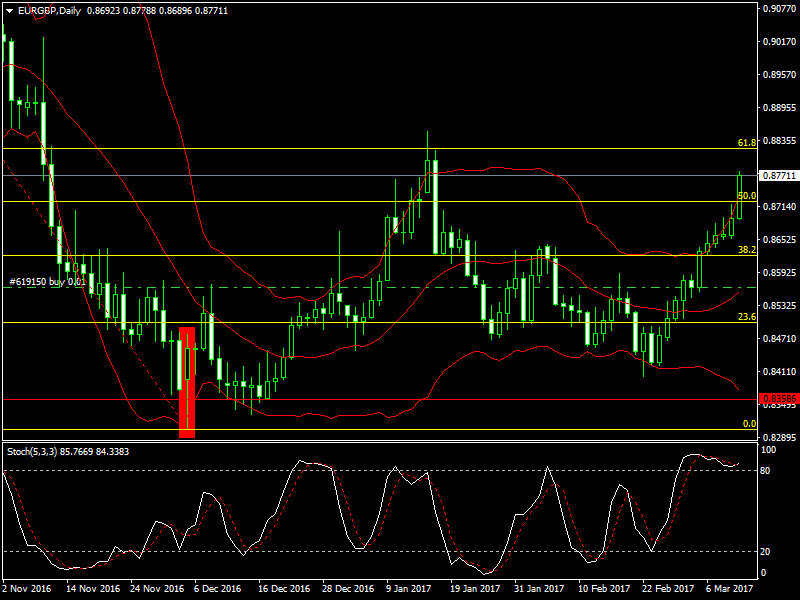
Task: Click the 0.84110 price scale value
Action: tap(779, 371)
